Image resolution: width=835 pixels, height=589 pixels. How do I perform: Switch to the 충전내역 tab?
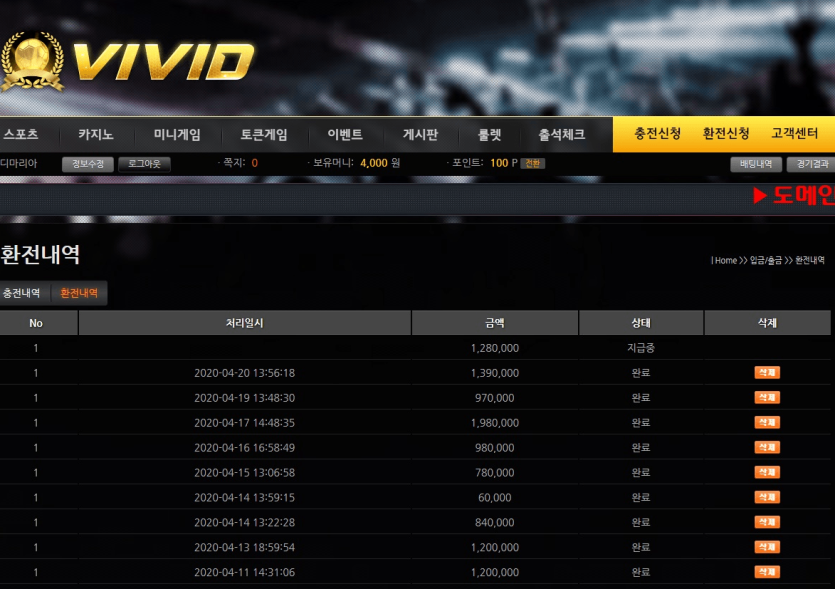coord(22,293)
